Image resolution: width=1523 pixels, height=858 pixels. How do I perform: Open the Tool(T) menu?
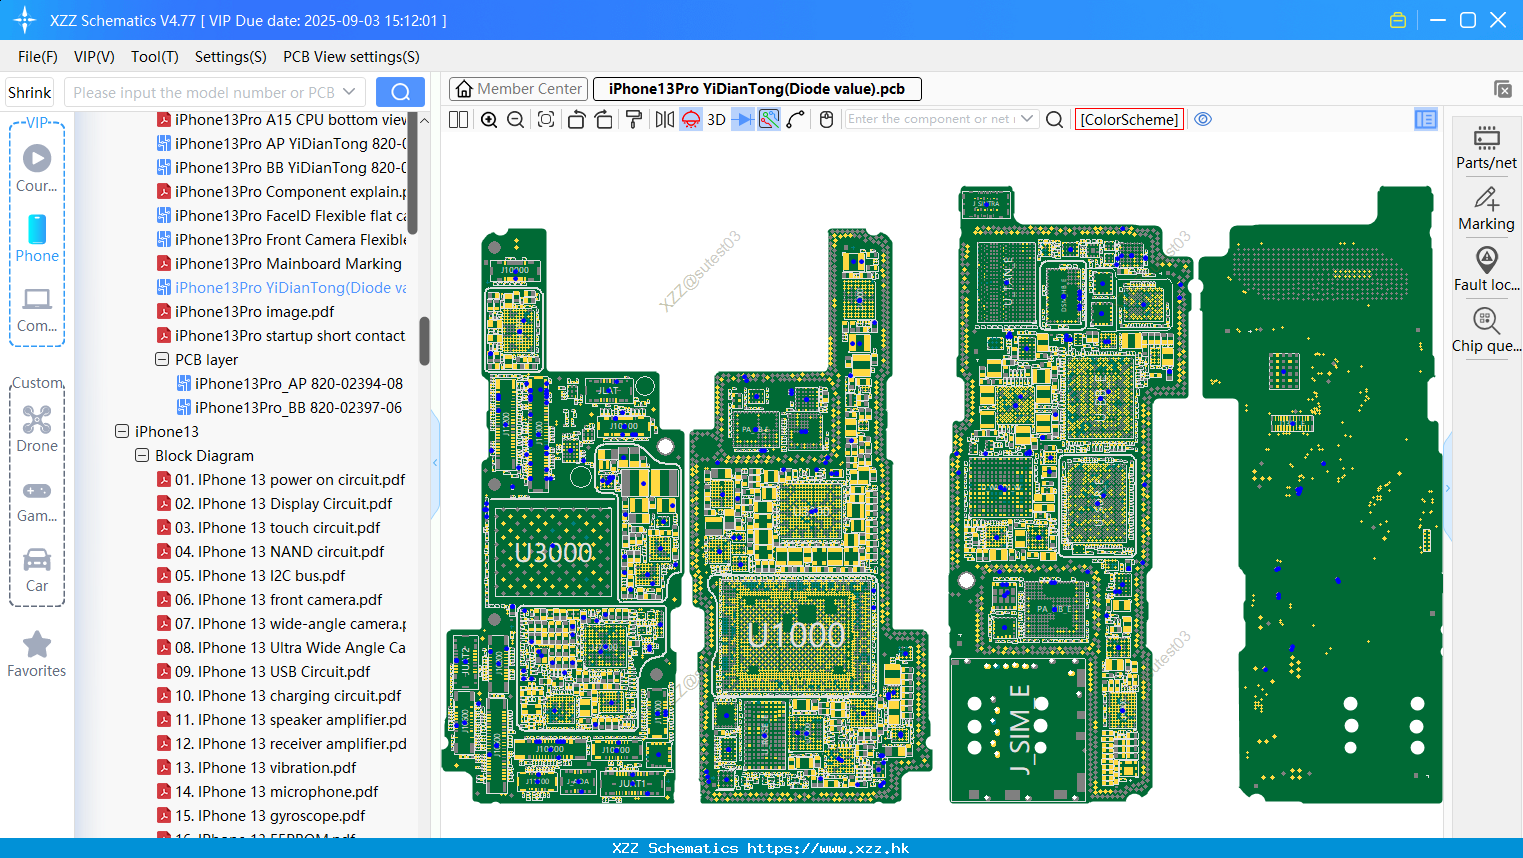(x=155, y=57)
